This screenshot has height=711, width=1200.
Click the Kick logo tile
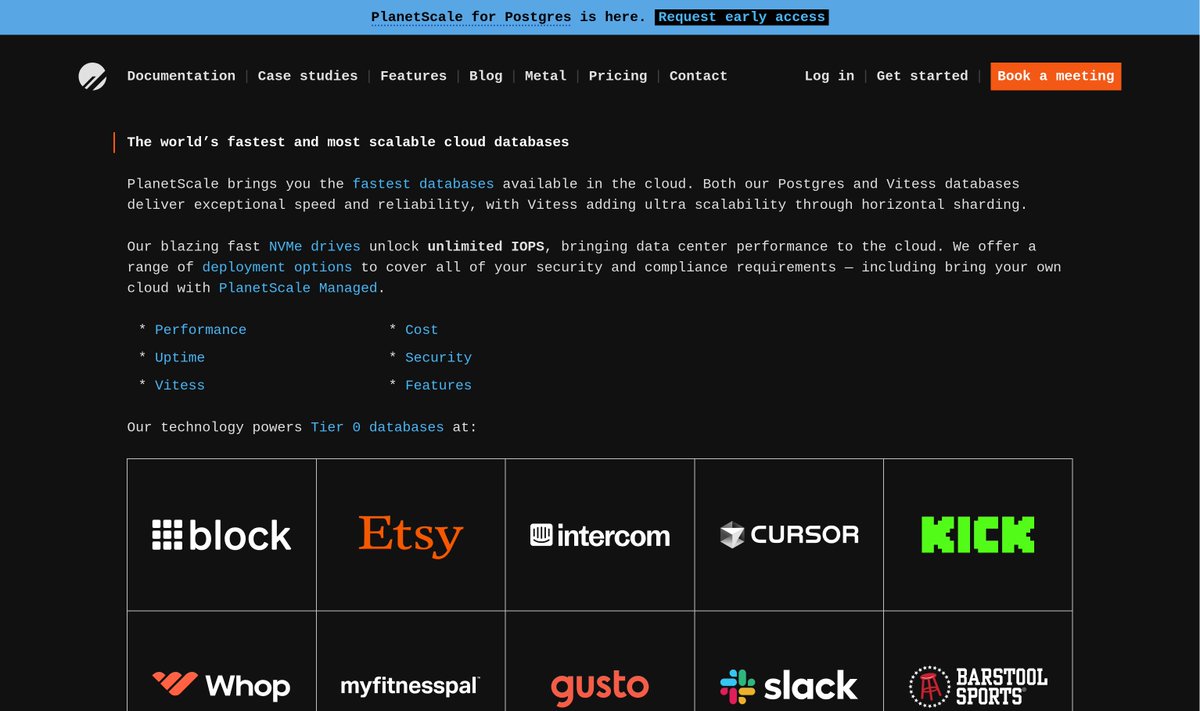point(978,535)
